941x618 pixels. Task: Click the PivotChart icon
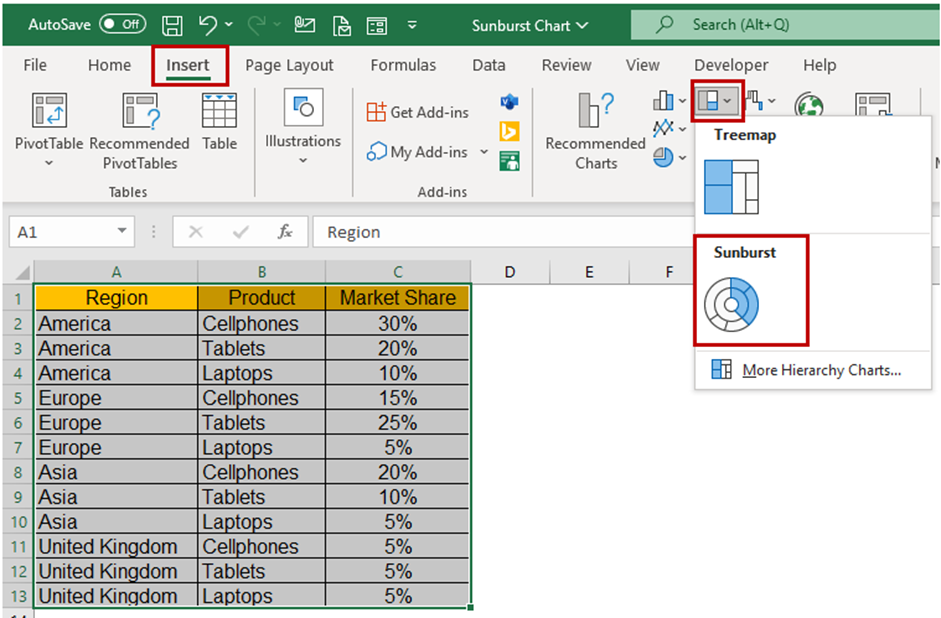click(873, 104)
